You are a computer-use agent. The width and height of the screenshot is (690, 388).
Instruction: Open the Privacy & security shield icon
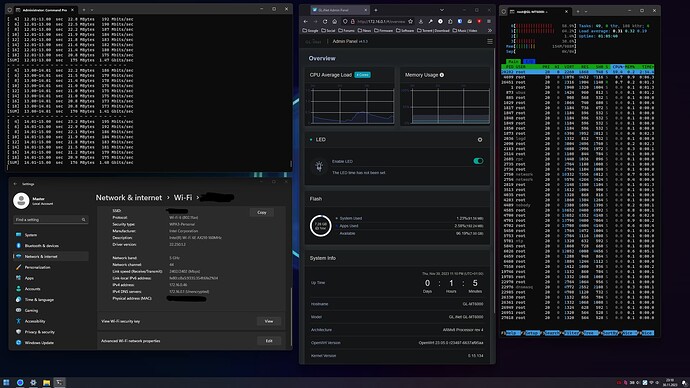coord(18,332)
